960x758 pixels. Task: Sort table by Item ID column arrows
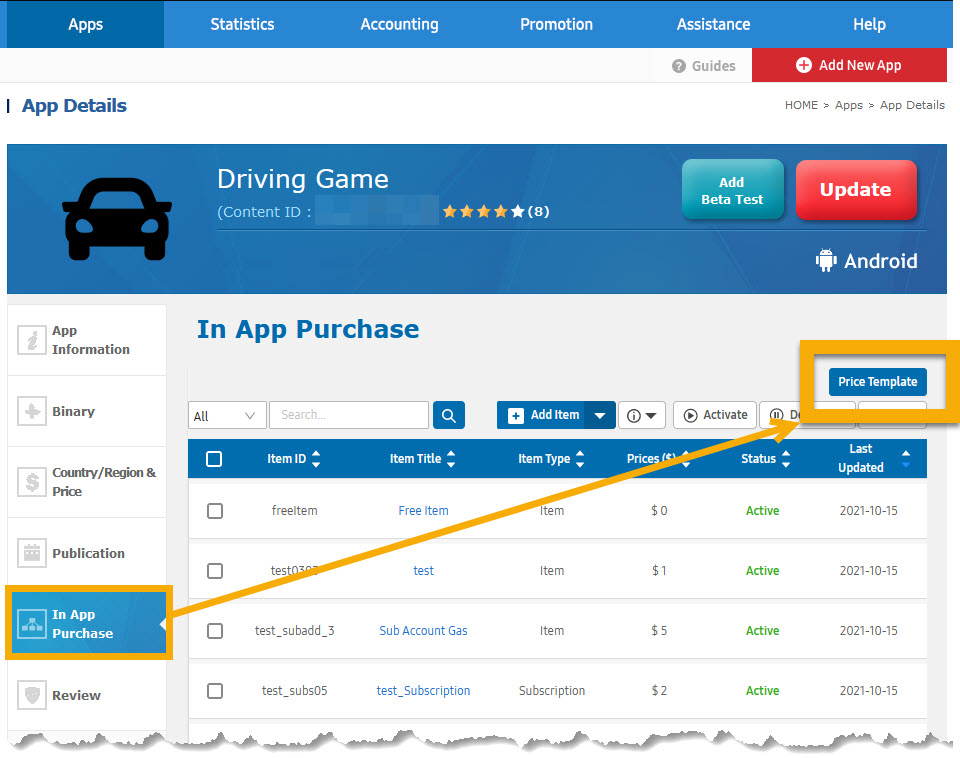(x=316, y=459)
